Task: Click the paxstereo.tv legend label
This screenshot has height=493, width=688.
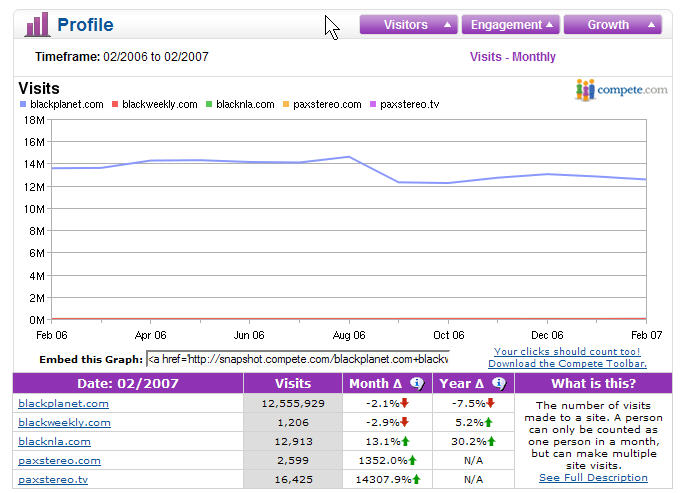Action: [x=409, y=104]
